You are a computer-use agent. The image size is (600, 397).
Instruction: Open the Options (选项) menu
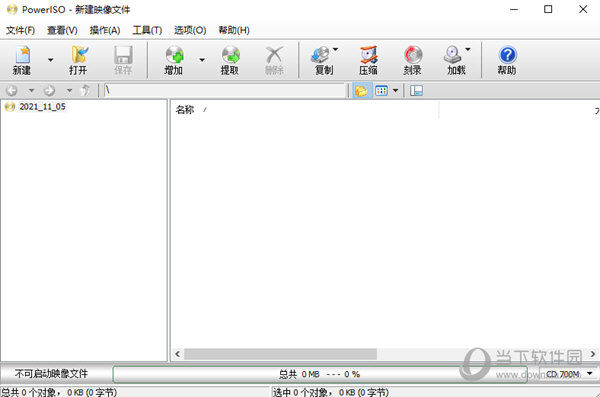coord(190,30)
